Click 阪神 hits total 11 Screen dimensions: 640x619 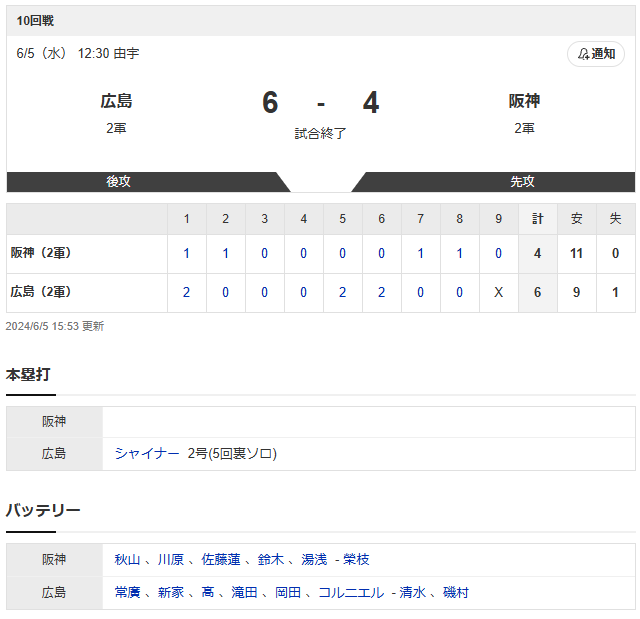[x=576, y=253]
